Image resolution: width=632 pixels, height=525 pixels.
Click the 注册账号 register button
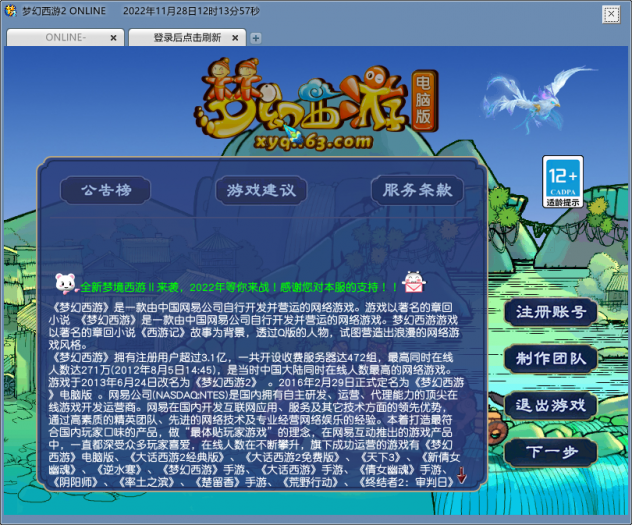(551, 312)
